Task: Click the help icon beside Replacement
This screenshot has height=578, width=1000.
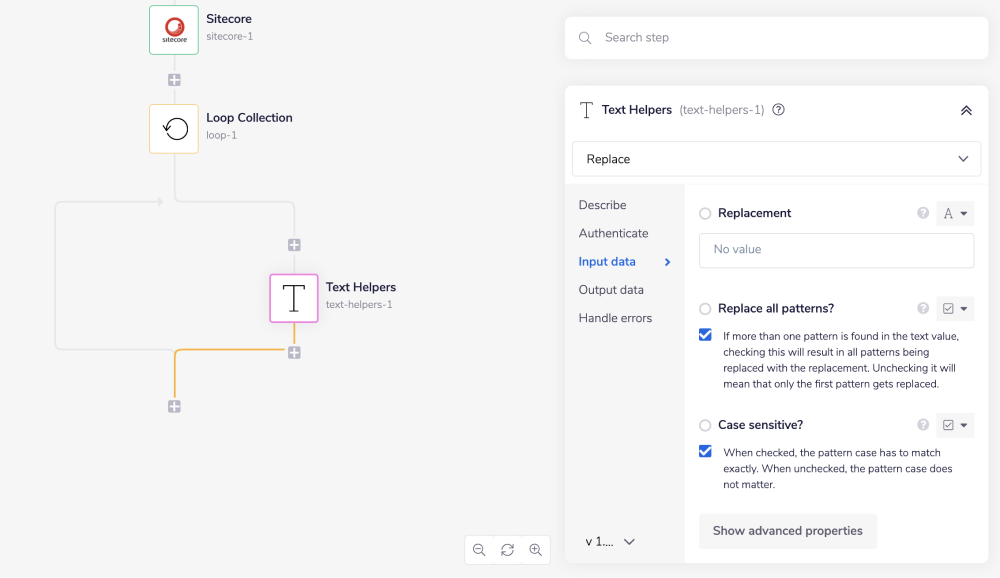Action: [923, 213]
